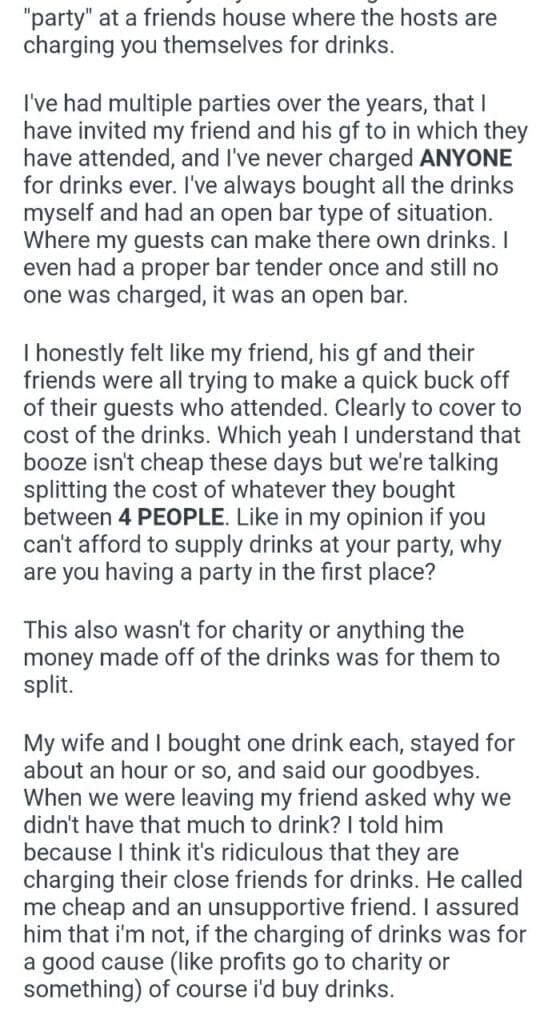Click the paragraph starting "I honestly felt like"

(x=272, y=462)
